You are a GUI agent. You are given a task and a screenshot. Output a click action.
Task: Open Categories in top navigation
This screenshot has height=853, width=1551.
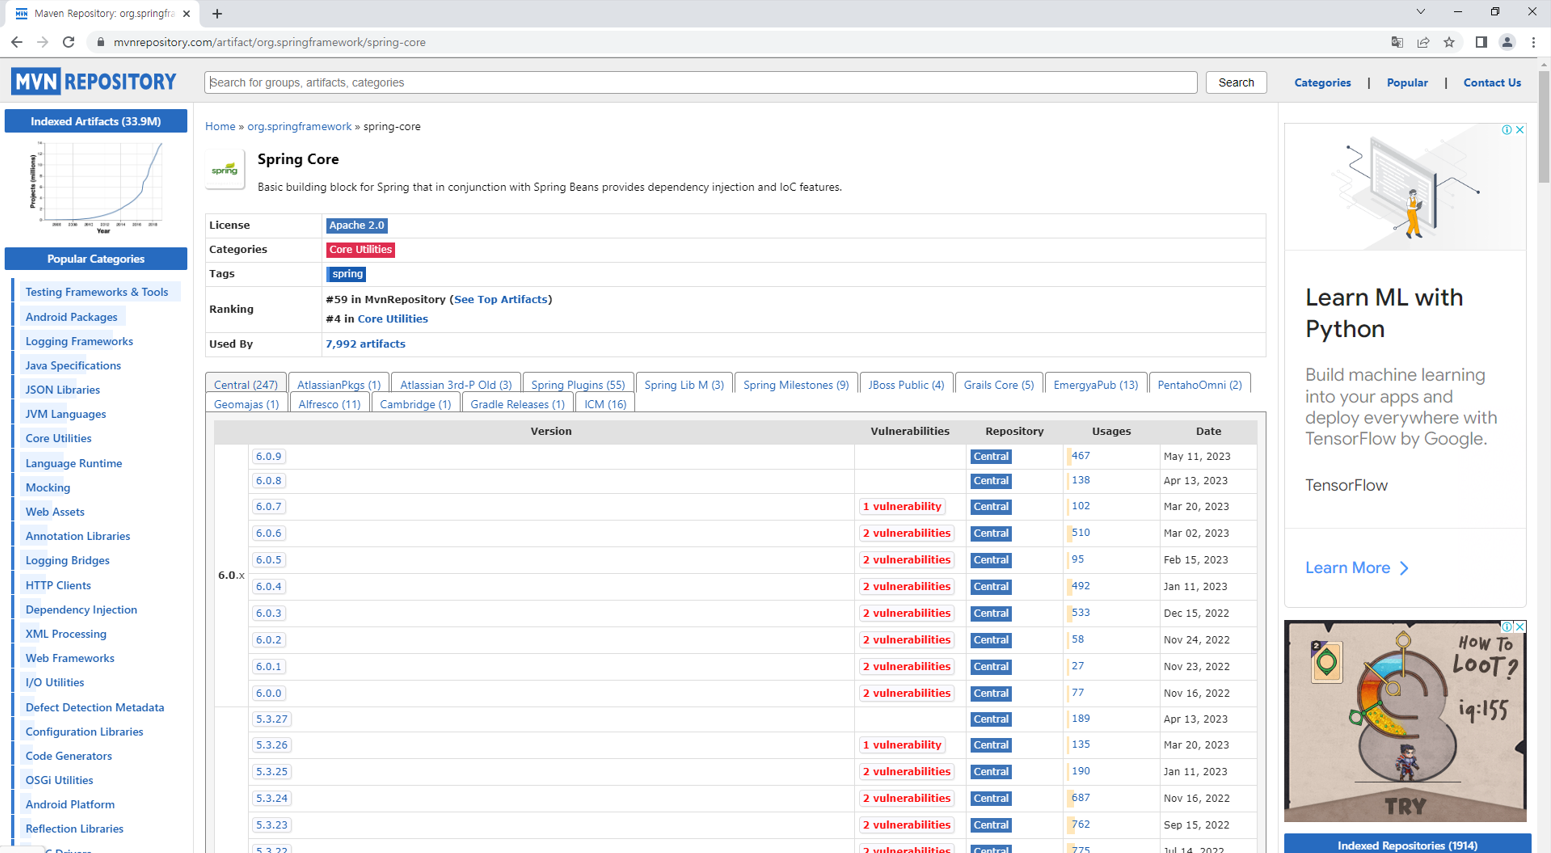pyautogui.click(x=1322, y=83)
